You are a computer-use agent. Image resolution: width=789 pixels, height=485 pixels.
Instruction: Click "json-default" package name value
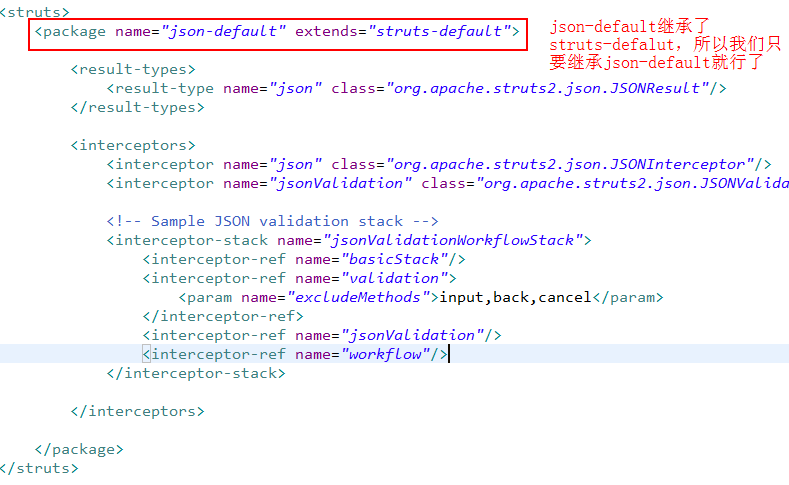(x=223, y=31)
